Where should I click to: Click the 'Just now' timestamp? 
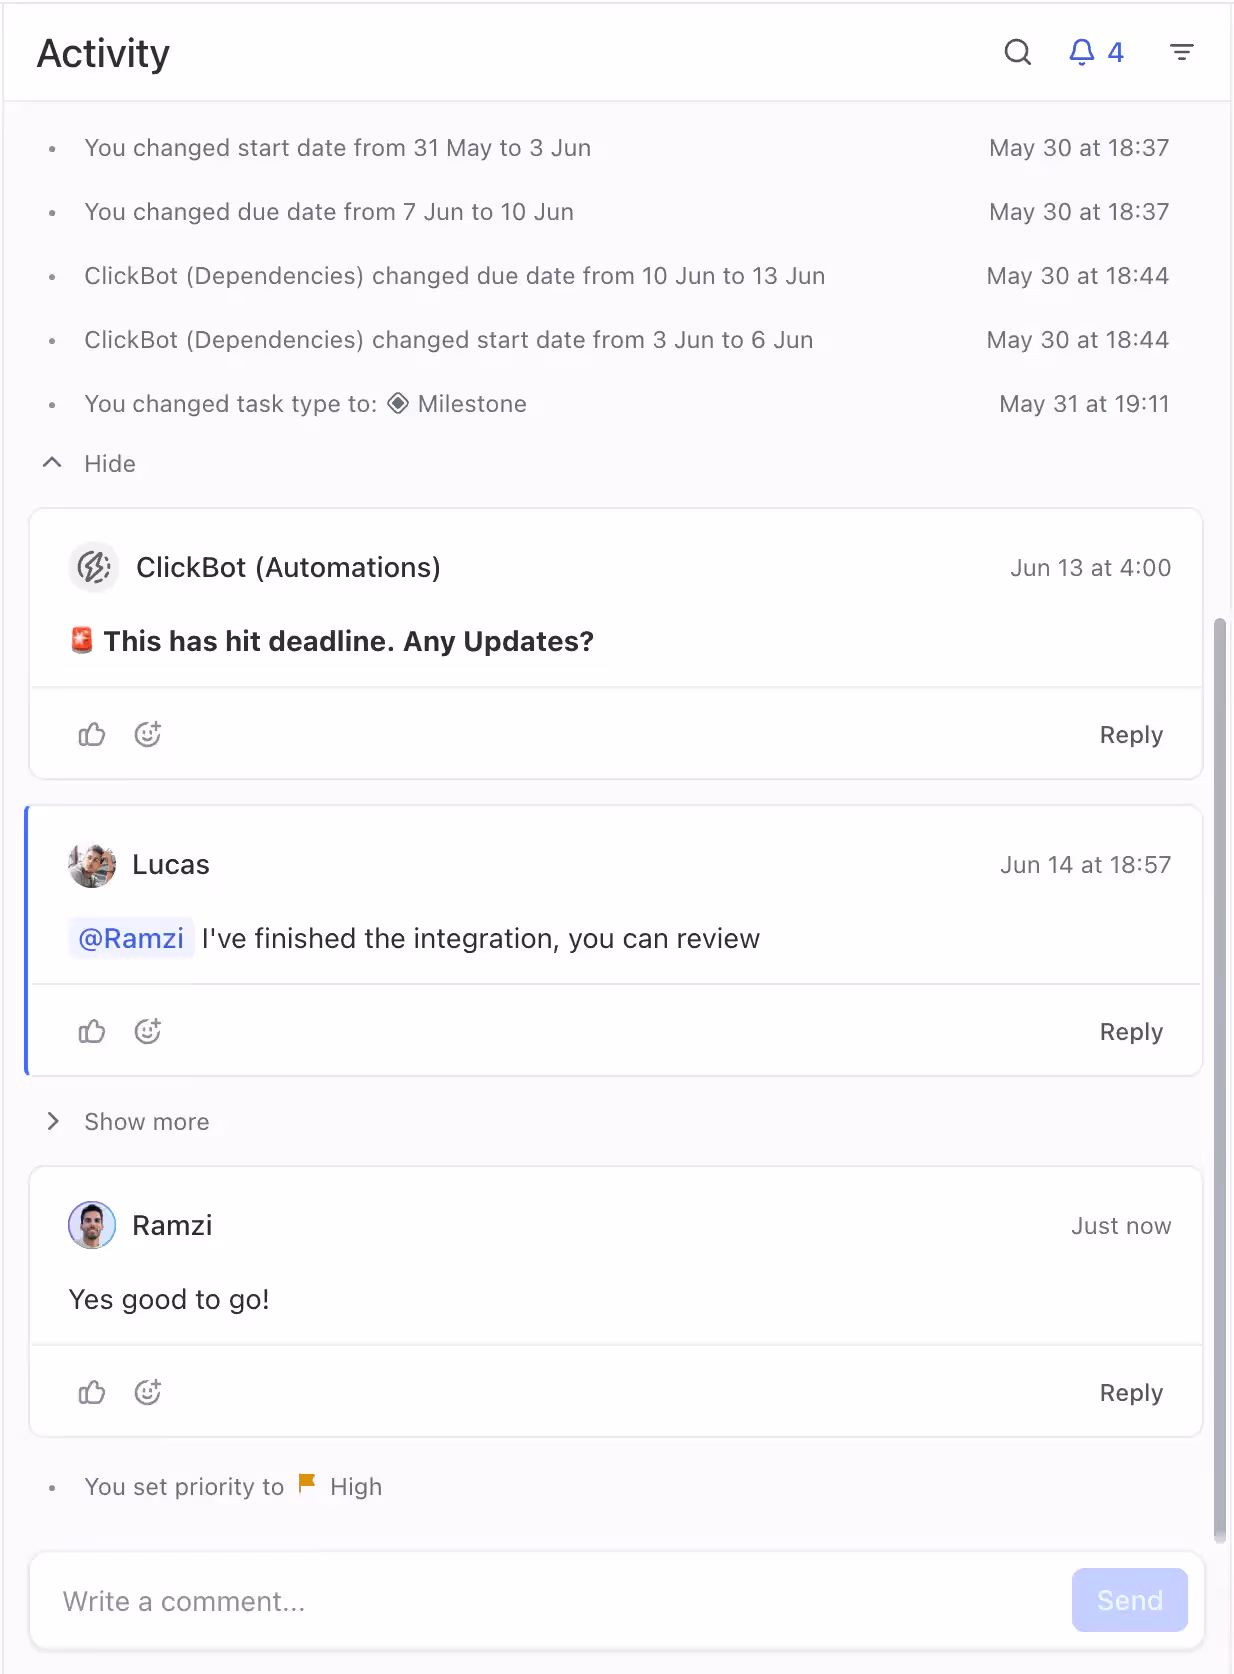[1121, 1226]
